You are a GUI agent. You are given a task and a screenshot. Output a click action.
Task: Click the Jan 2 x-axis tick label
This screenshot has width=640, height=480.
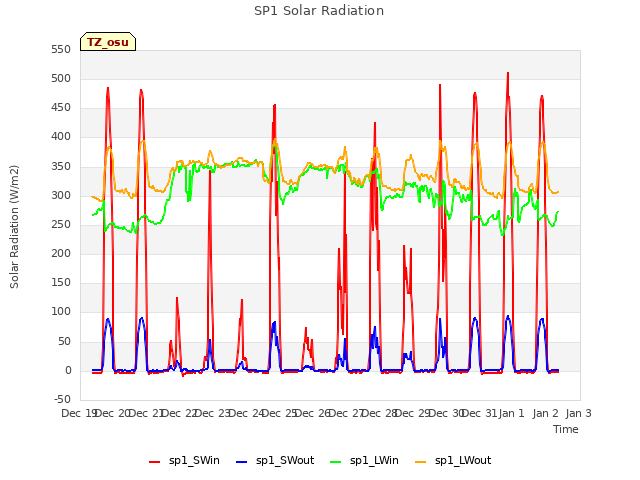pos(545,413)
